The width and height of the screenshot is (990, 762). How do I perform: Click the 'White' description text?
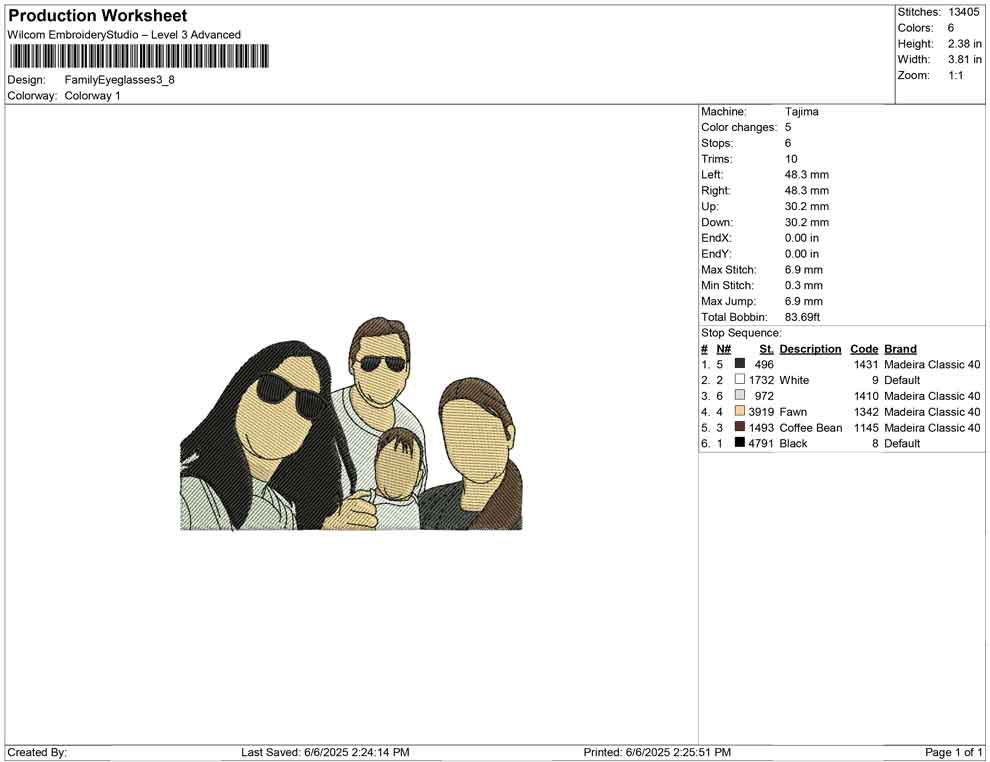794,380
